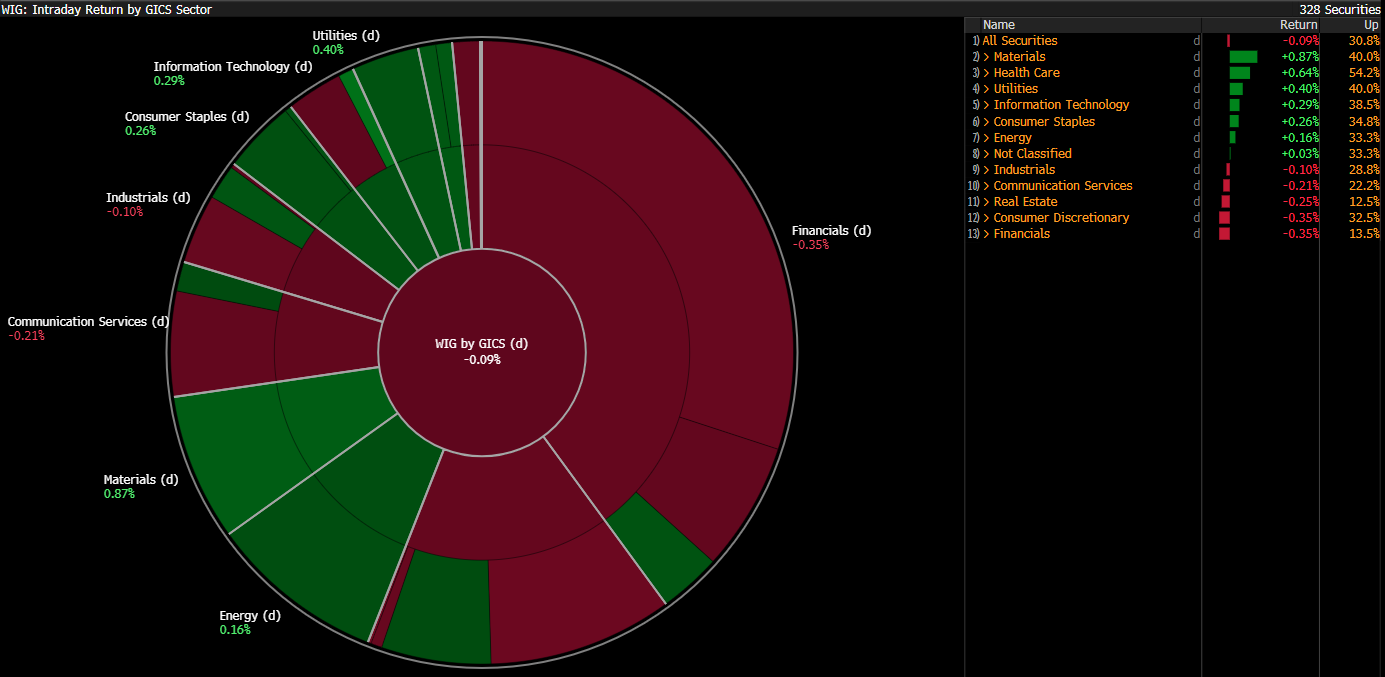Expand the Real Estate row chevron
Image resolution: width=1385 pixels, height=677 pixels.
[x=986, y=202]
